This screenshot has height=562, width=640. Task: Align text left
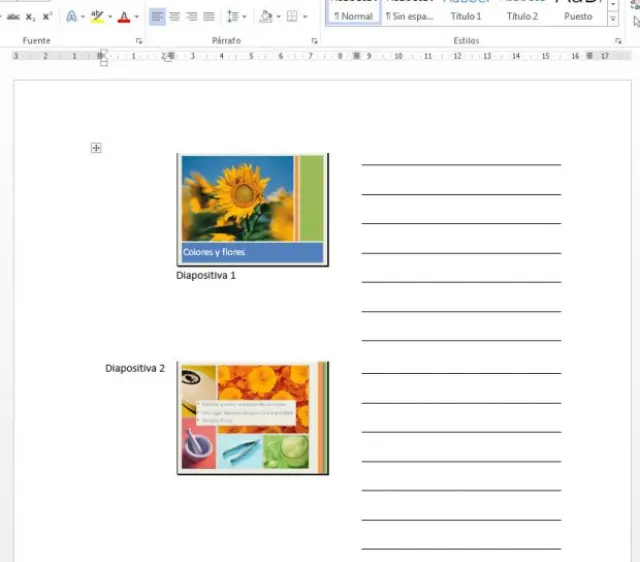(157, 17)
